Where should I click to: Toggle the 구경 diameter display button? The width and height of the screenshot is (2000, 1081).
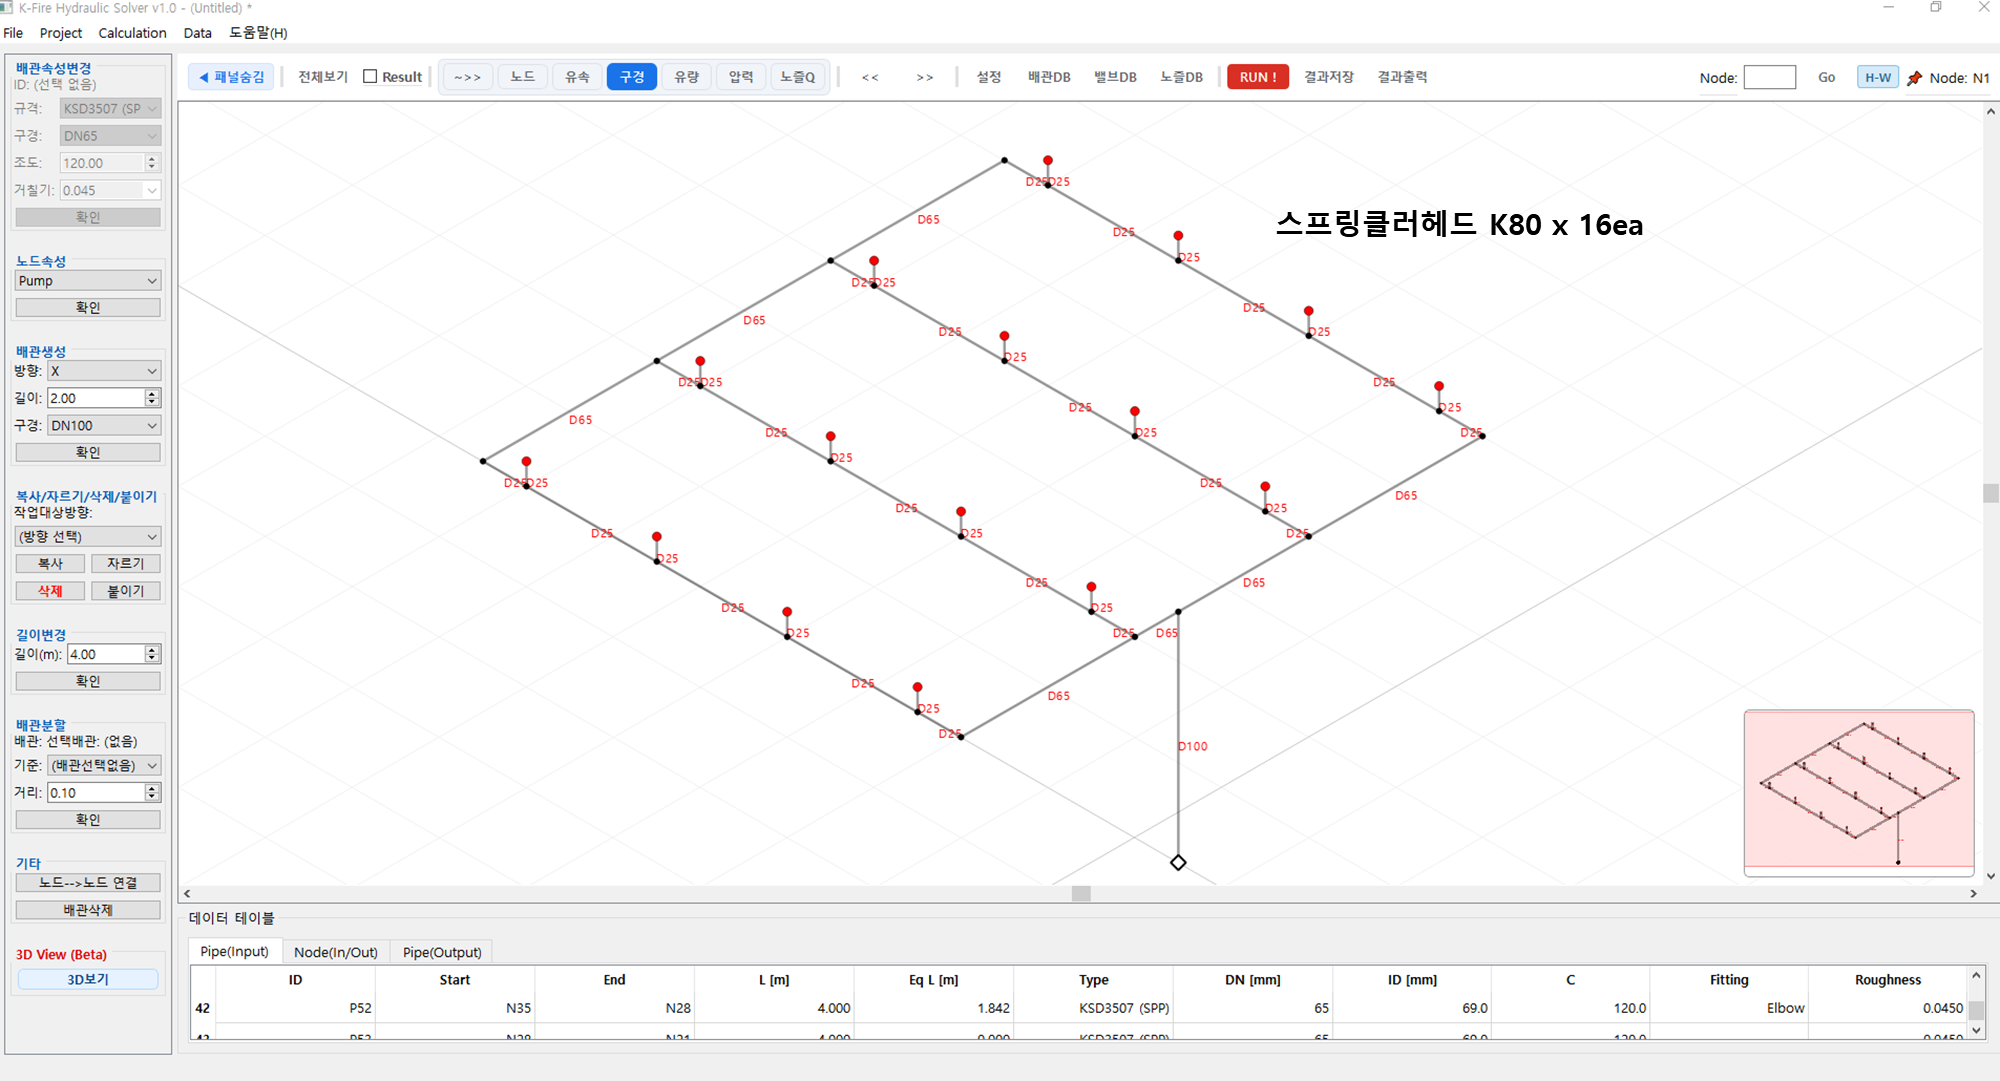631,77
